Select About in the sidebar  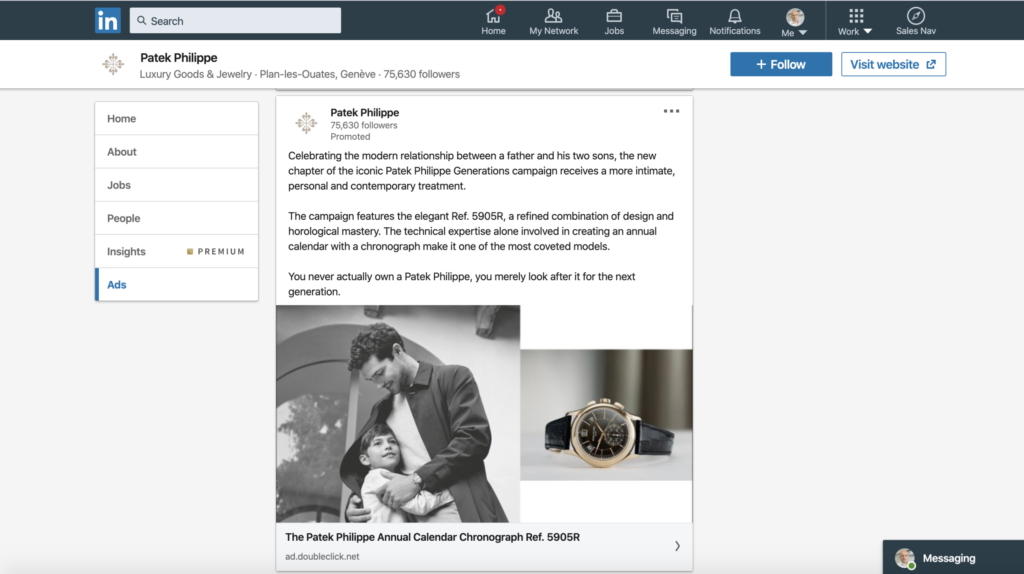[x=176, y=151]
